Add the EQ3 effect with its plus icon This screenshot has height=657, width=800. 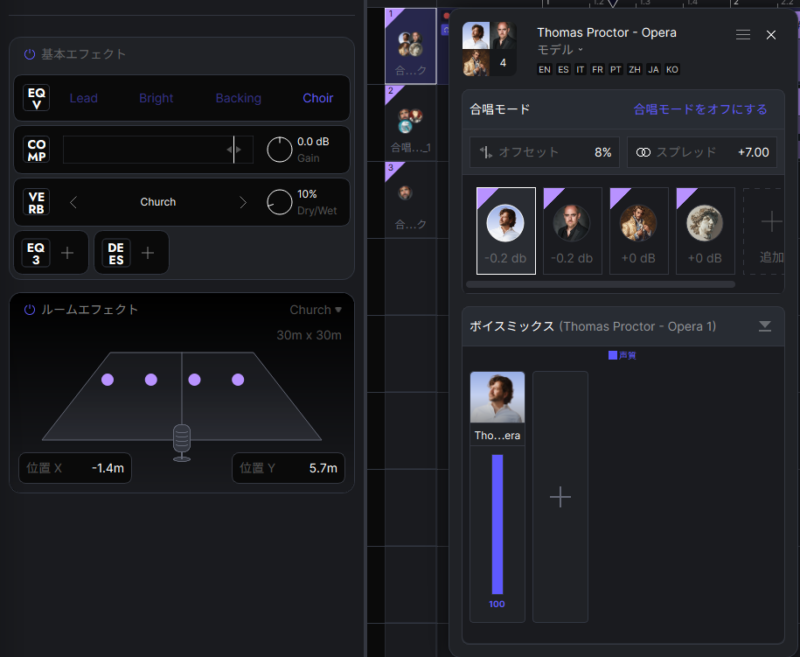click(67, 253)
